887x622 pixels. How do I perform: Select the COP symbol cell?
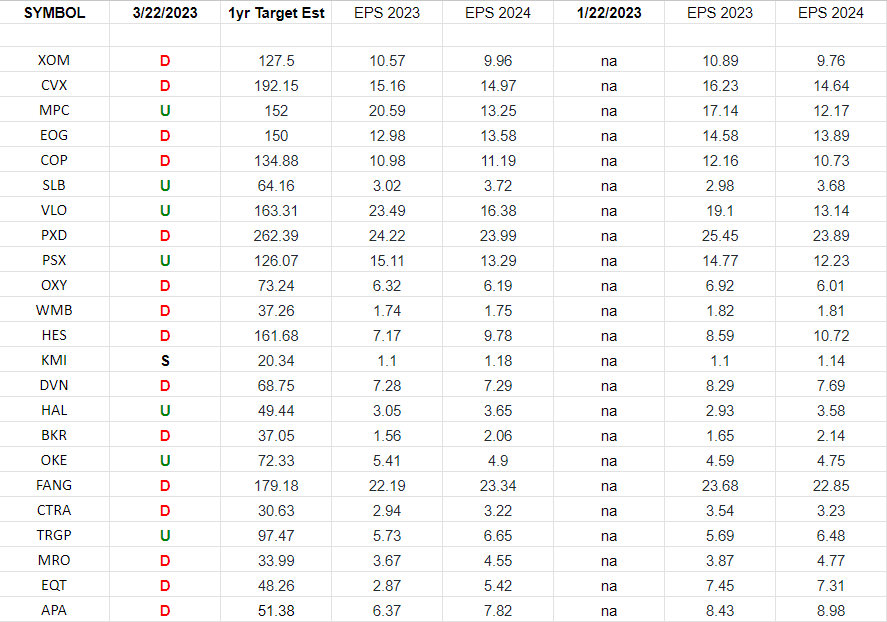point(54,161)
